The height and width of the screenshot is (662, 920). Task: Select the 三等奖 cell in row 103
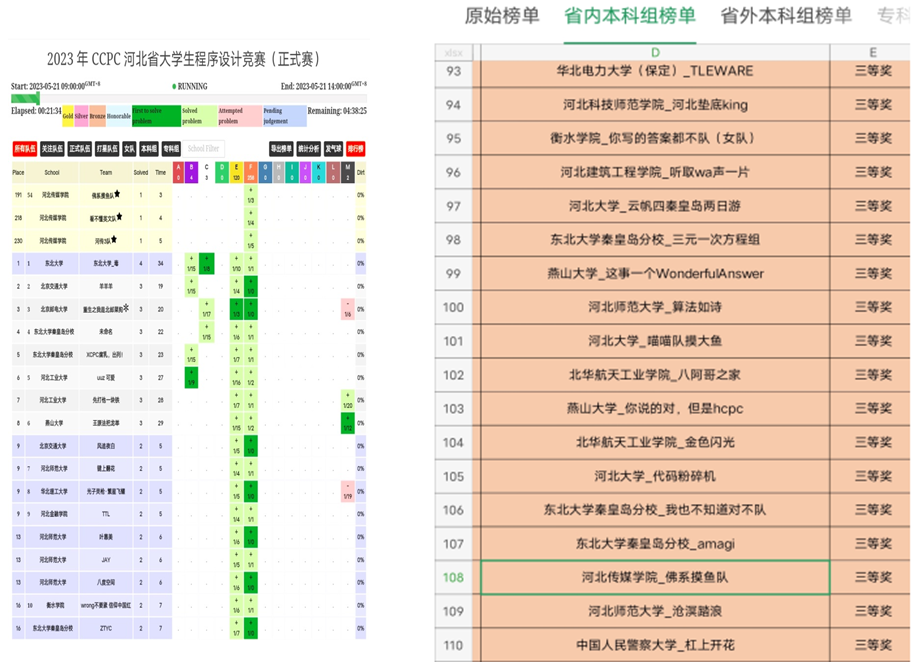[x=871, y=409]
